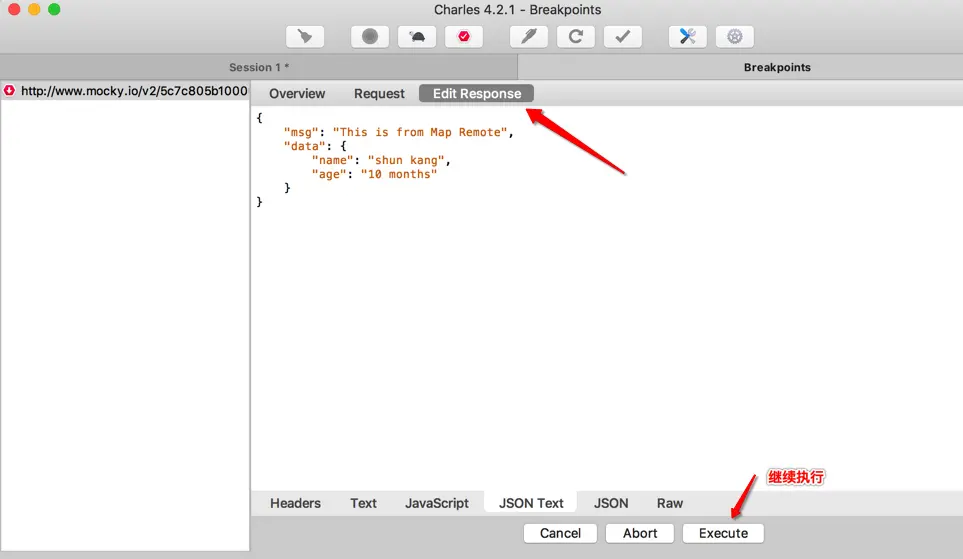Toggle the red breakpoints icon
Screen dimensions: 963x559
click(x=464, y=37)
